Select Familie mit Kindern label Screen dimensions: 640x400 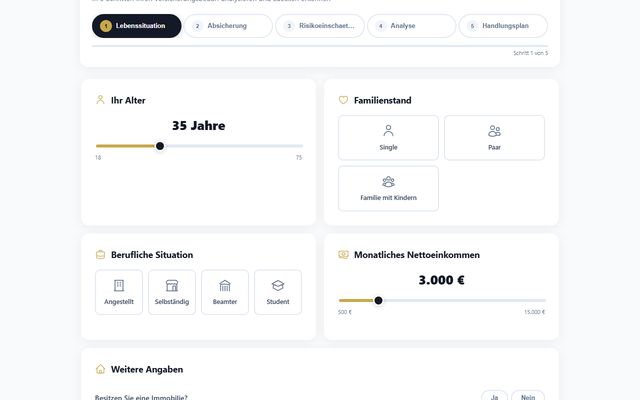pos(388,198)
